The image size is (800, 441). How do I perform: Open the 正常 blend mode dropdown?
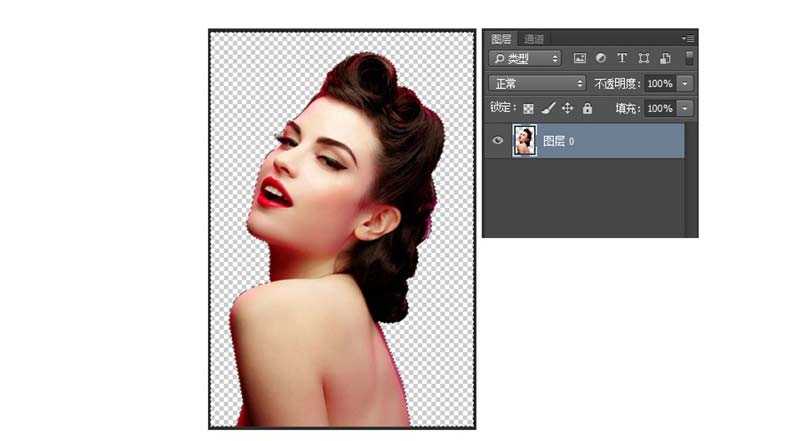coord(537,83)
